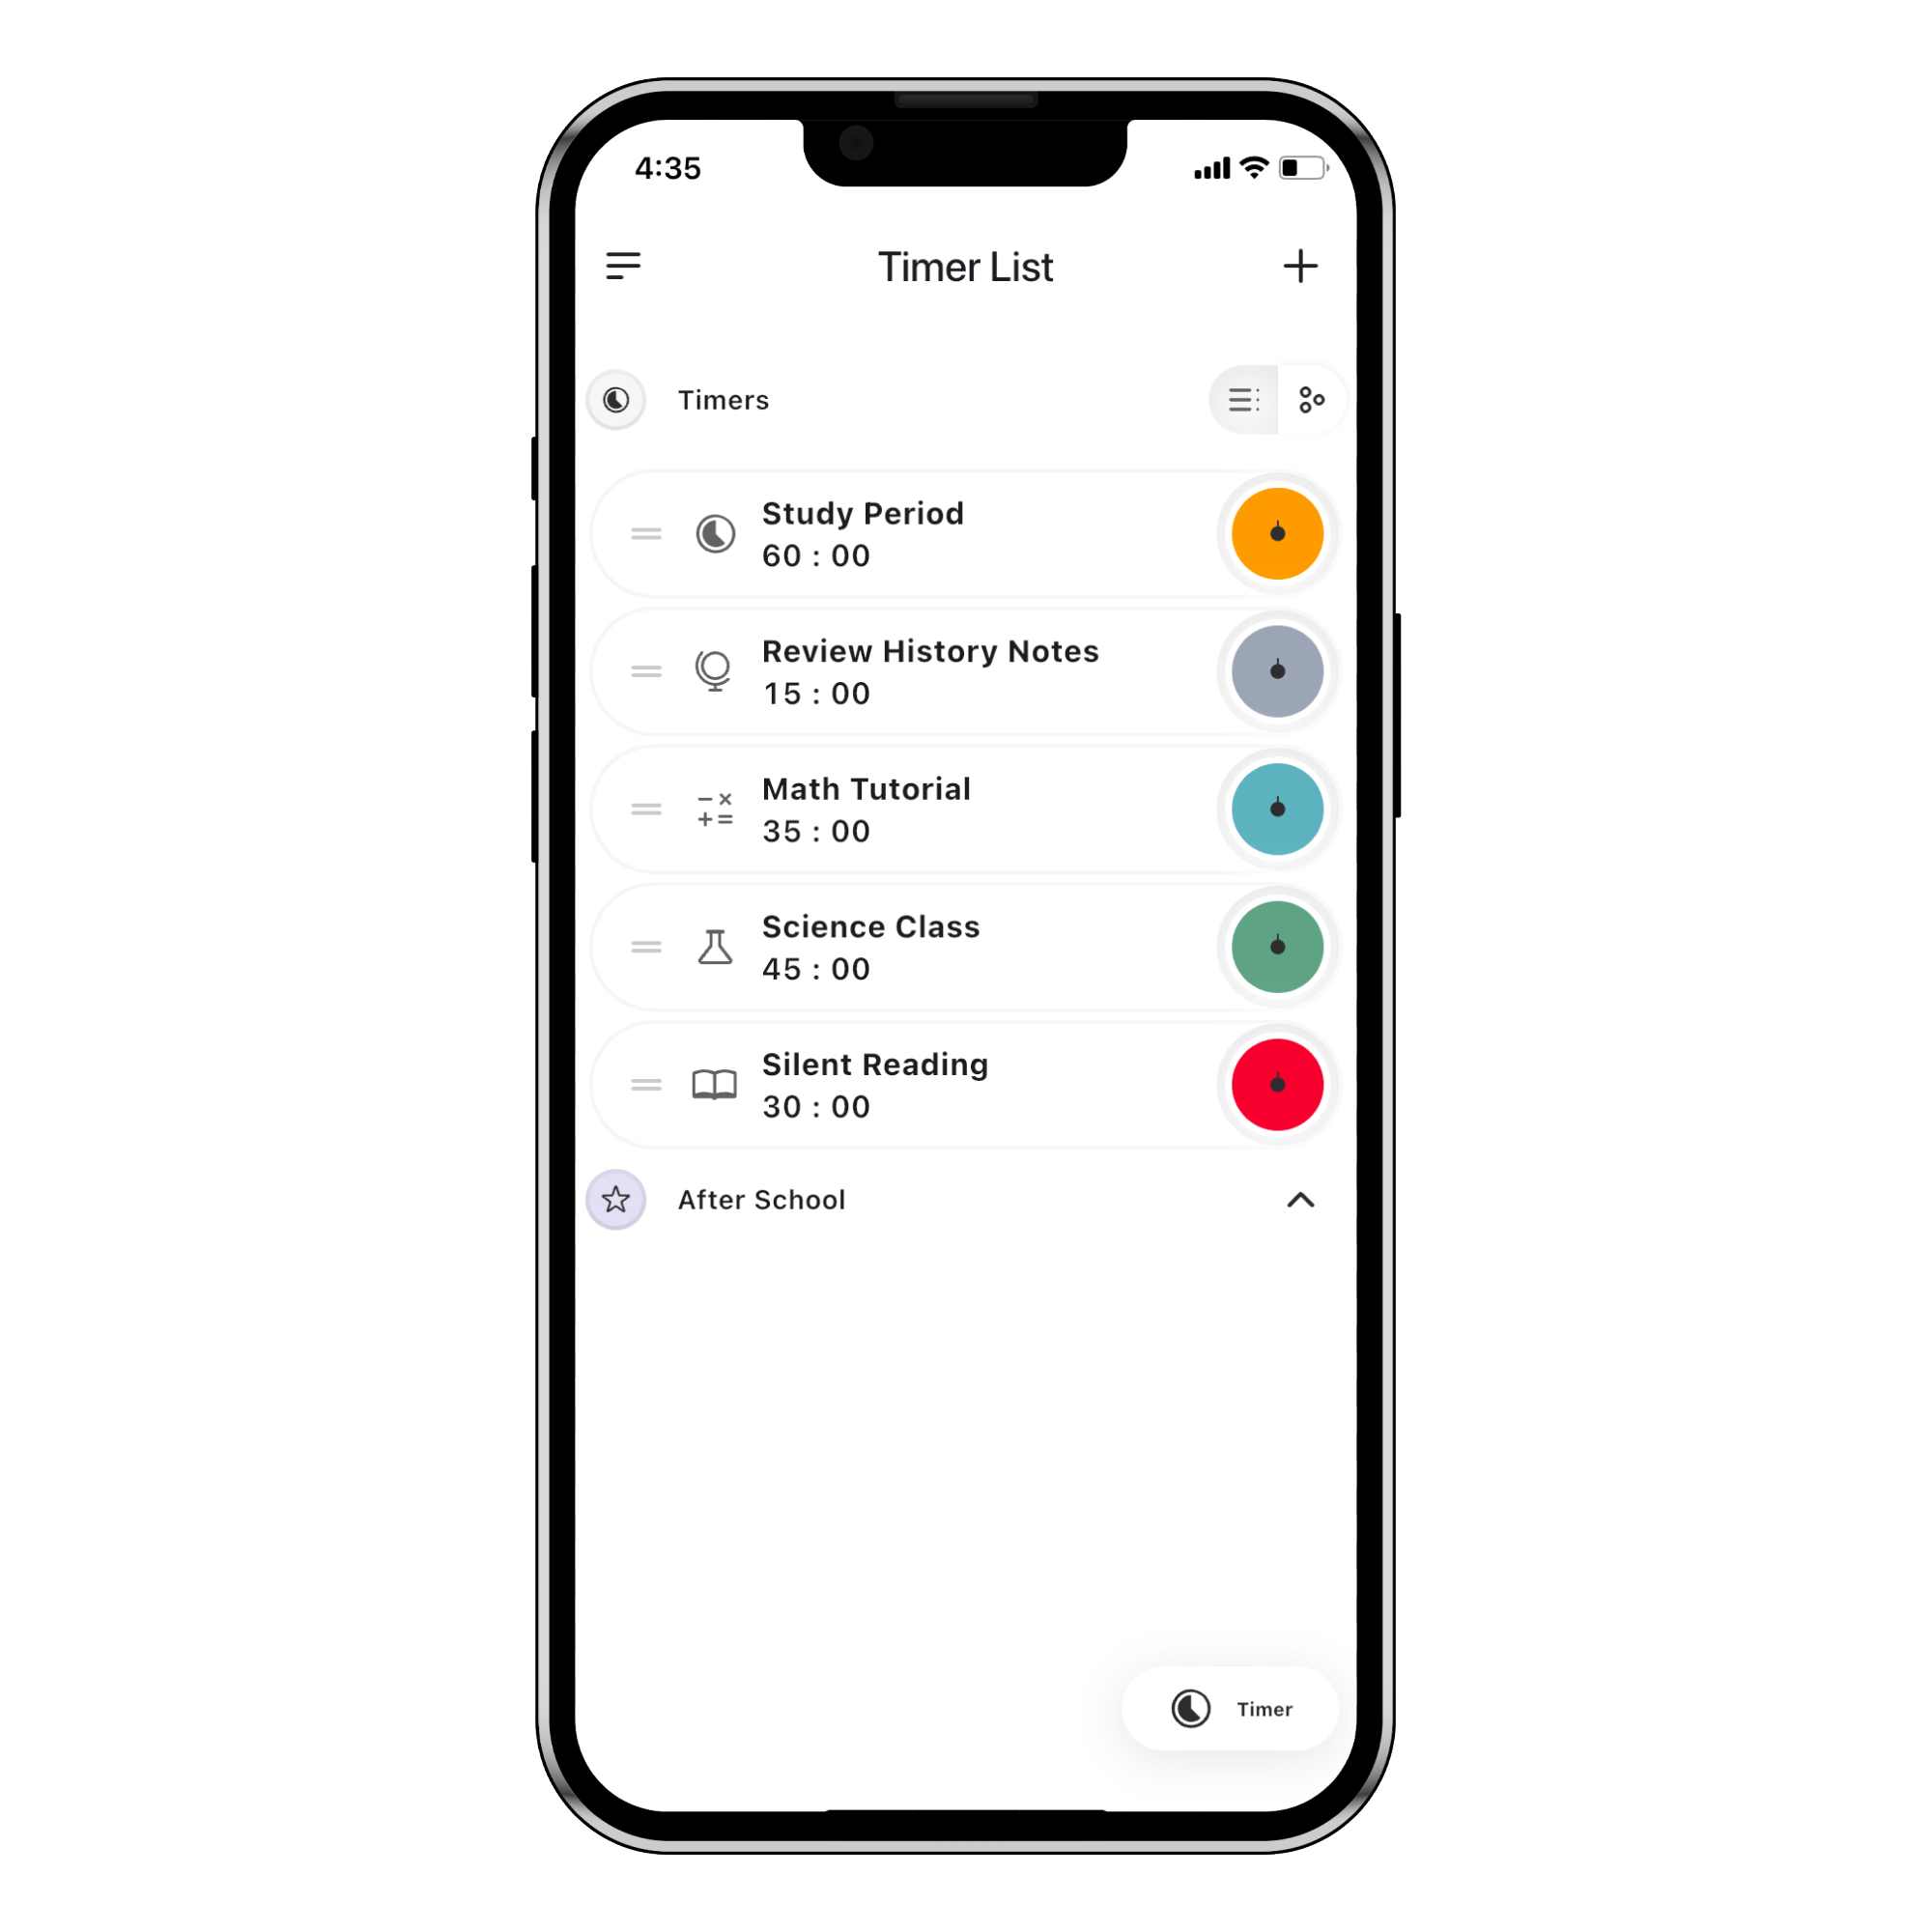The width and height of the screenshot is (1932, 1932).
Task: Click the star icon next to After School
Action: click(x=617, y=1200)
